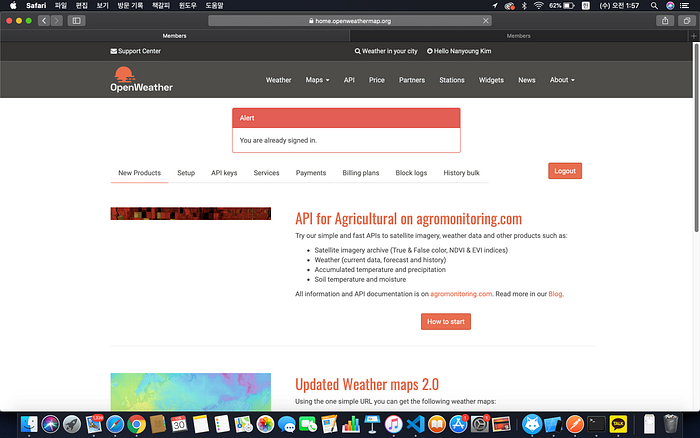This screenshot has width=700, height=438.
Task: Click the home.openweathermap.org address bar
Action: click(x=350, y=21)
